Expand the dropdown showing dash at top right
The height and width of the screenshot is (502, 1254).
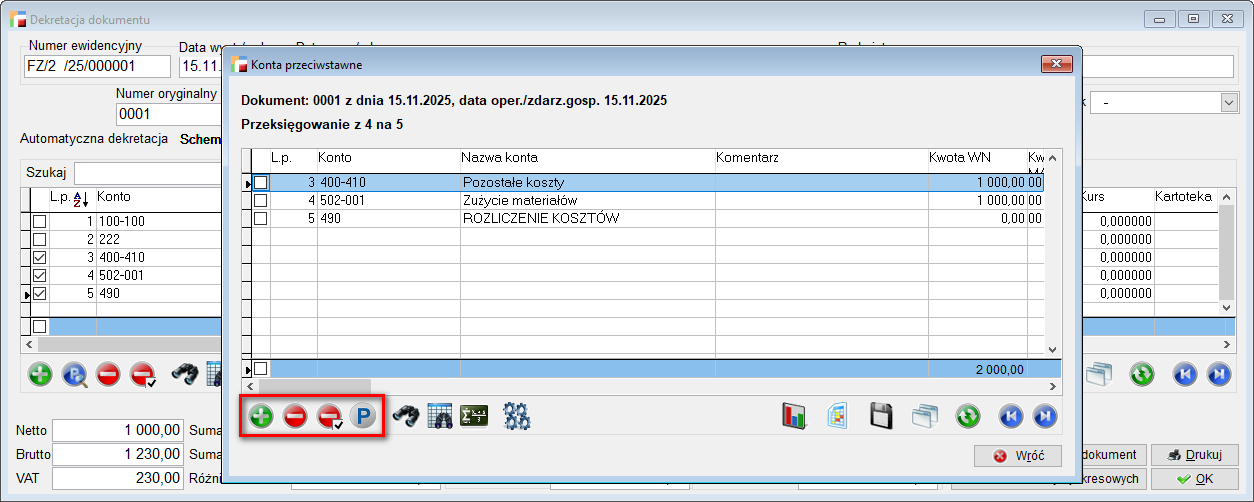click(x=1228, y=103)
